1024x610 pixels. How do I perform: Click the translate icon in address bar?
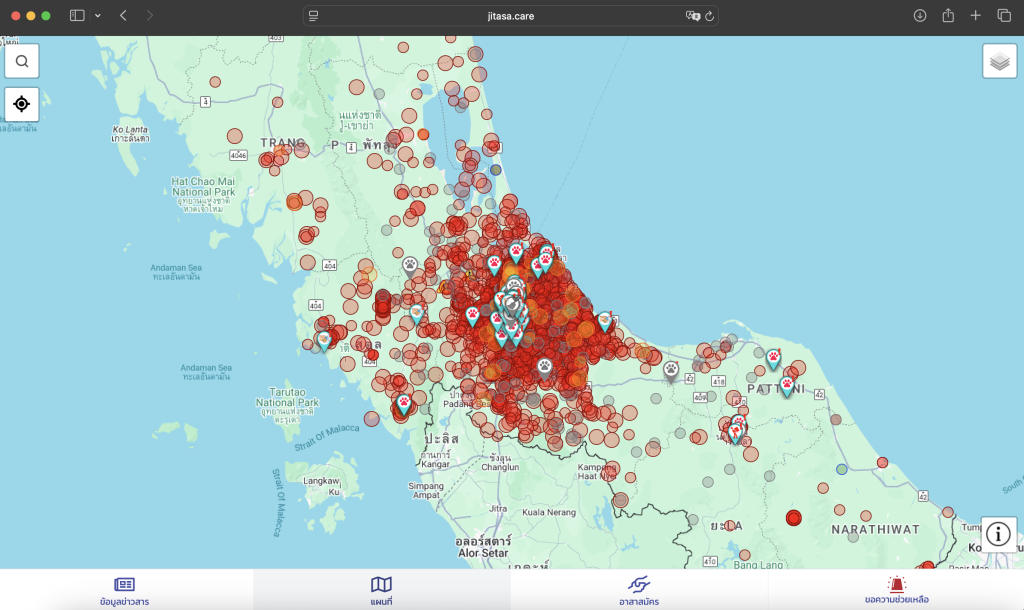(691, 16)
